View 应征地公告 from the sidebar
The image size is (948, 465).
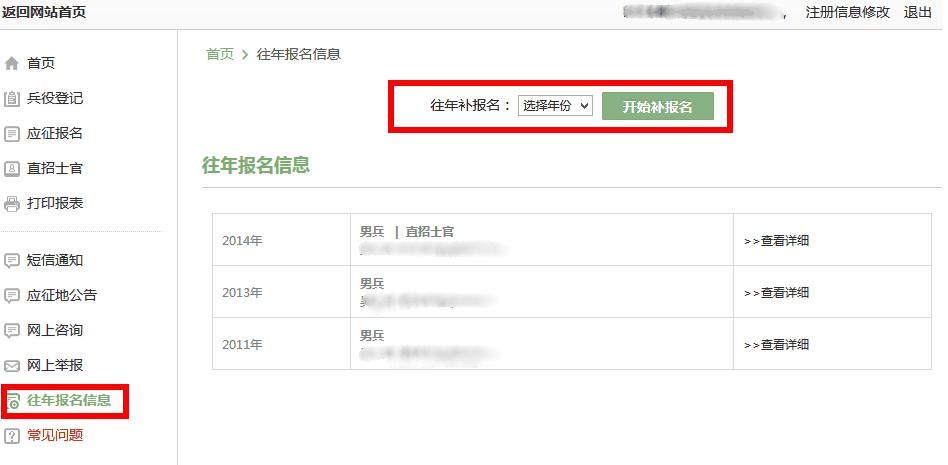[62, 295]
